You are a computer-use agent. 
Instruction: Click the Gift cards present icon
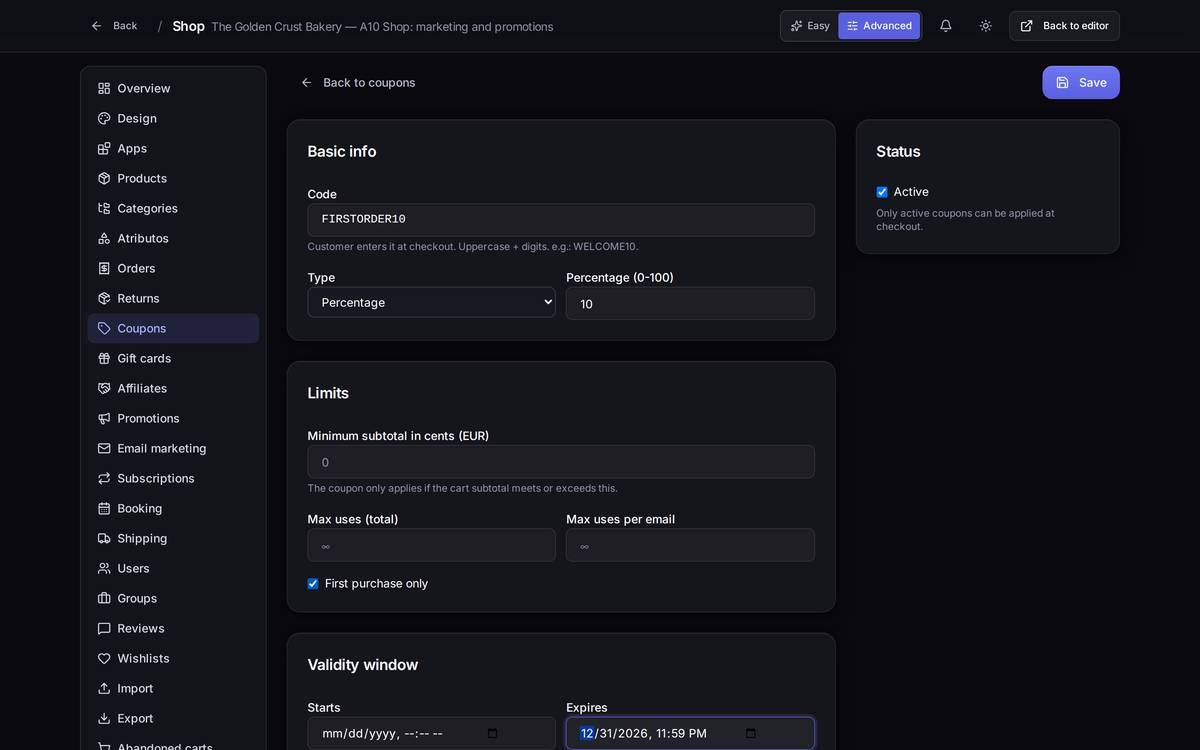pos(104,358)
